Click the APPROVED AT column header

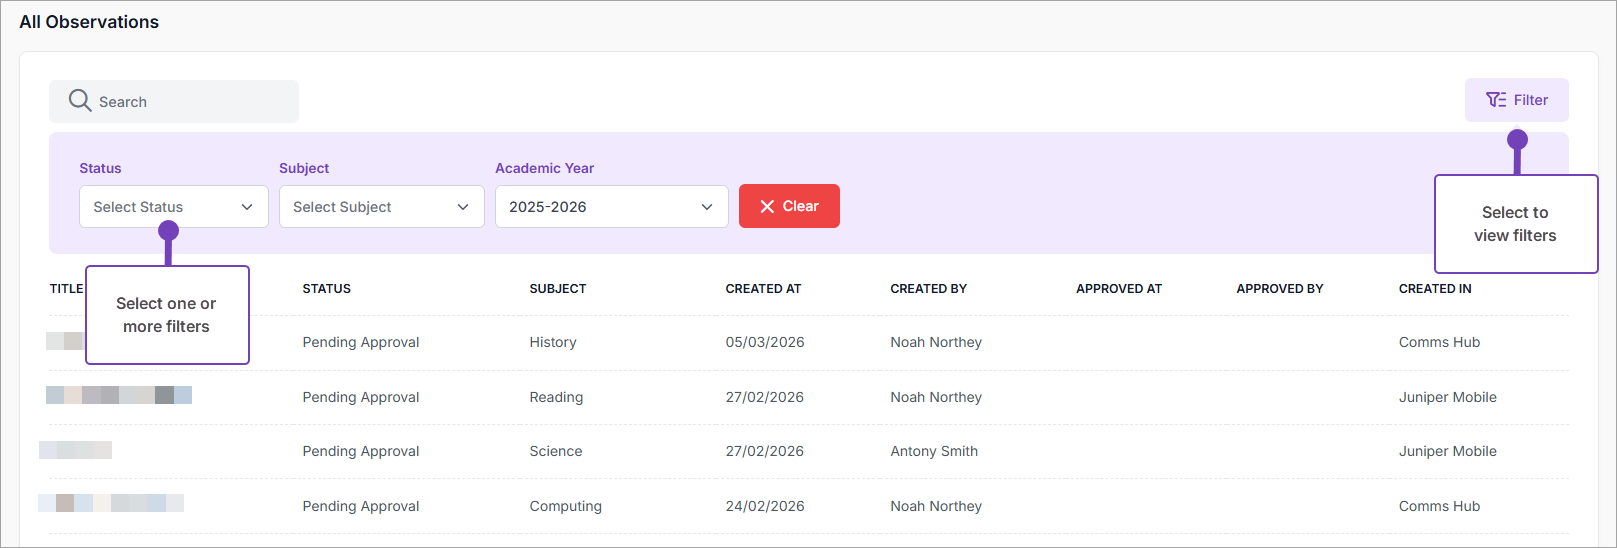[1118, 289]
